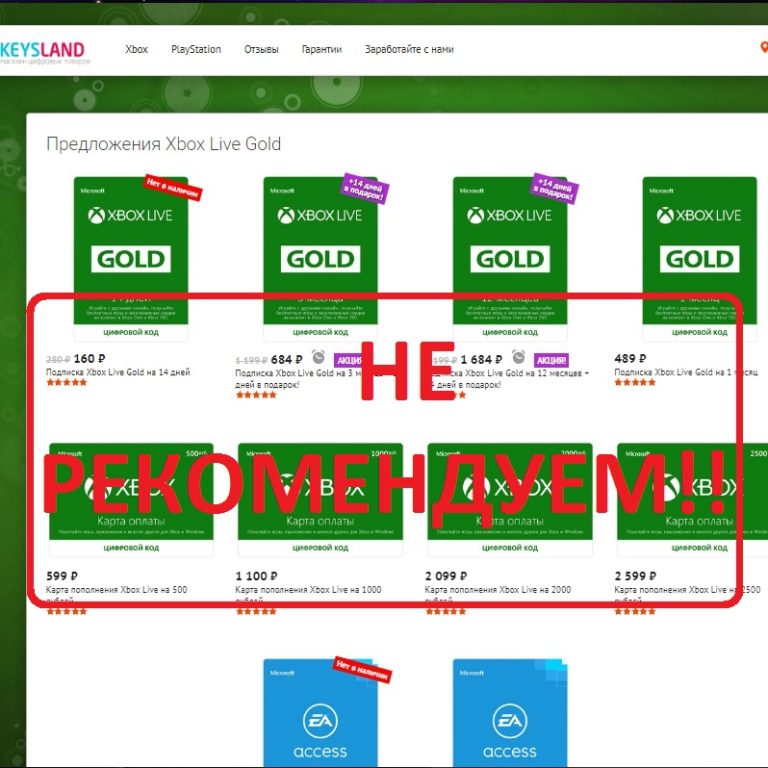Image resolution: width=768 pixels, height=768 pixels.
Task: Click Нет в наличии badge on EA Access card
Action: point(362,670)
